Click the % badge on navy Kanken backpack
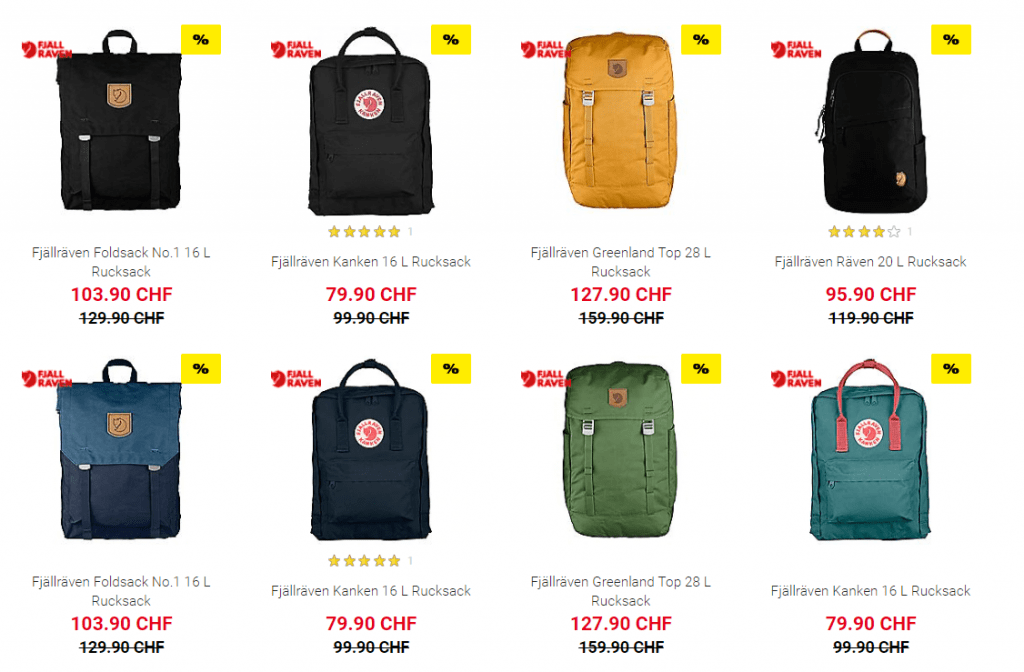The image size is (1024, 672). (x=451, y=368)
